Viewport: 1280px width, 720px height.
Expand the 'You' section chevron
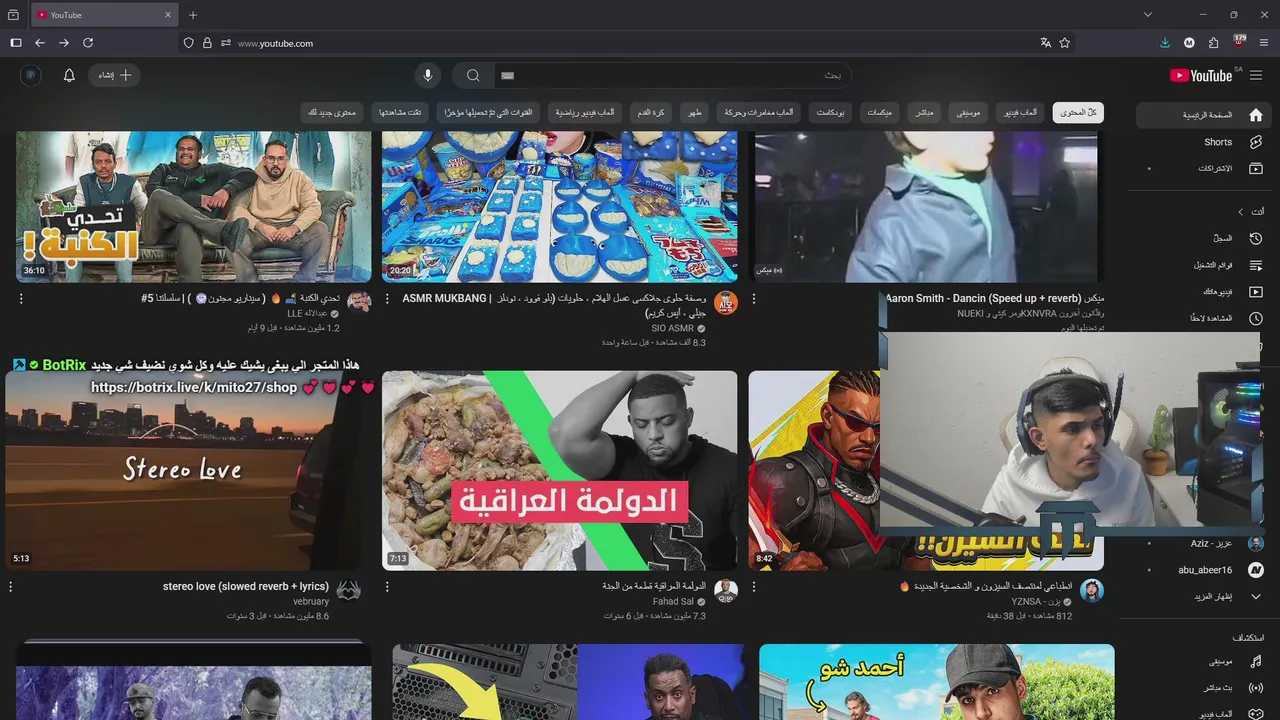(1241, 212)
